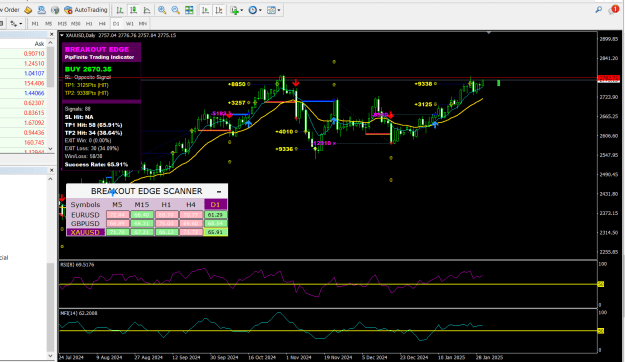Viewport: 625px width, 362px height.
Task: Switch chart to line chart mode
Action: [147, 10]
